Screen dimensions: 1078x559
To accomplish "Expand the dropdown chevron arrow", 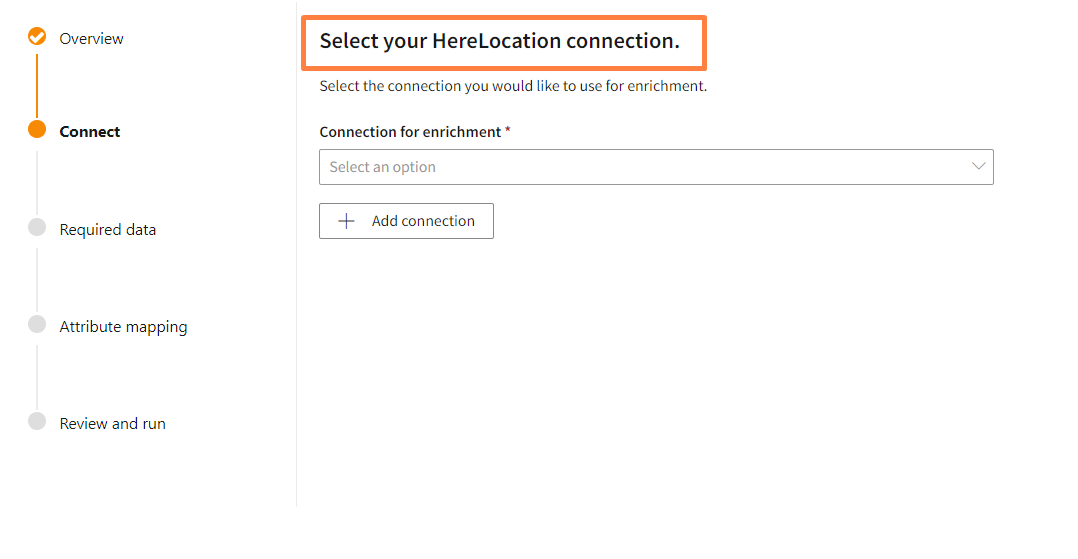I will coord(979,167).
